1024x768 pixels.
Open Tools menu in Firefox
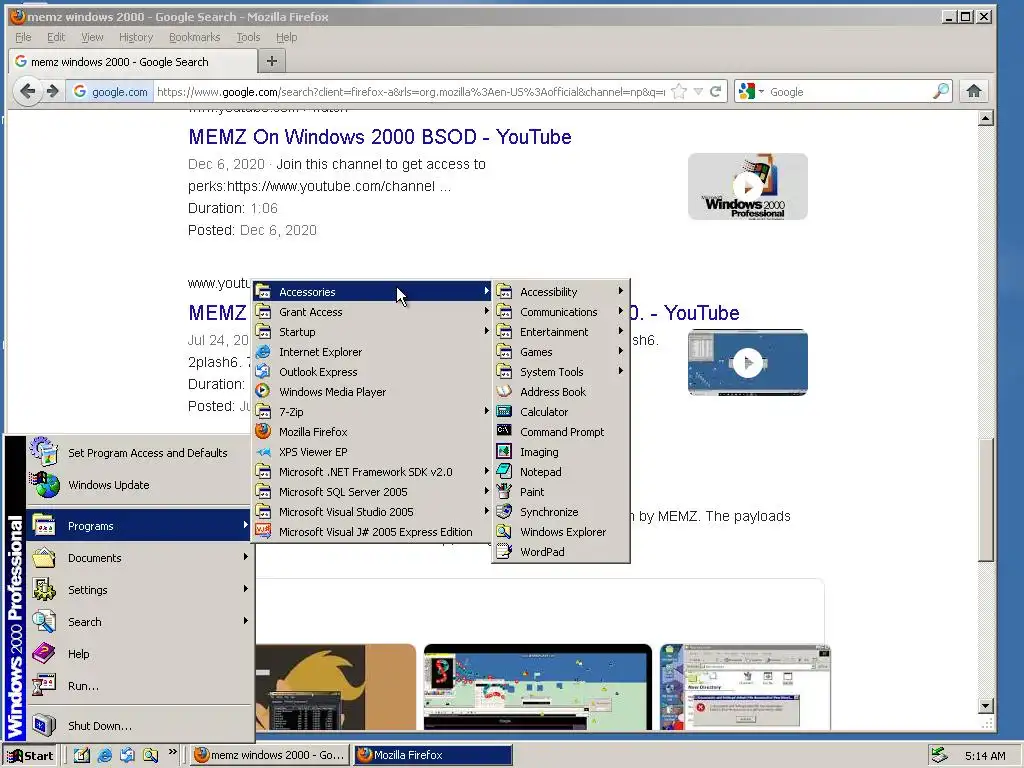[x=248, y=37]
